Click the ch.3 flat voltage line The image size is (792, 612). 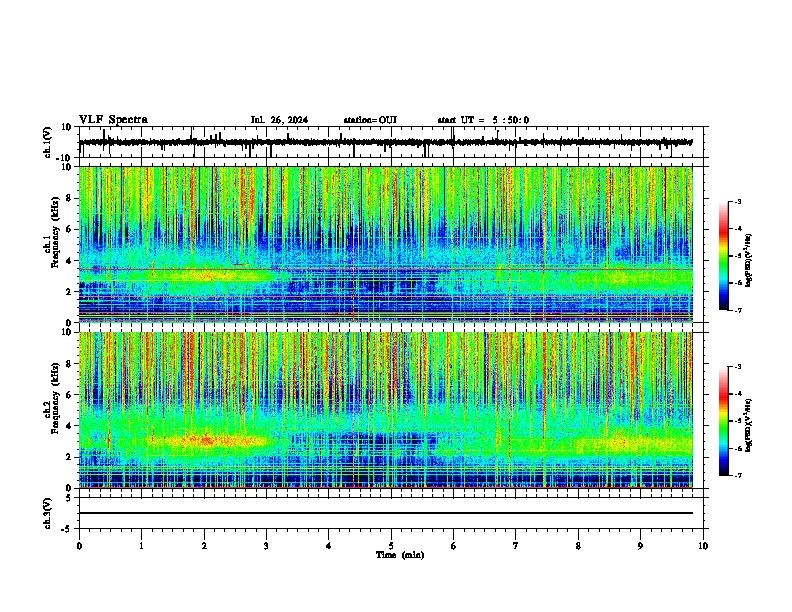point(385,513)
